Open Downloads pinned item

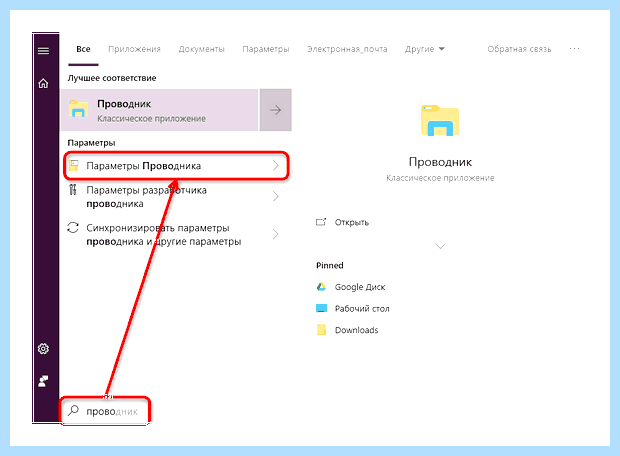pyautogui.click(x=356, y=330)
